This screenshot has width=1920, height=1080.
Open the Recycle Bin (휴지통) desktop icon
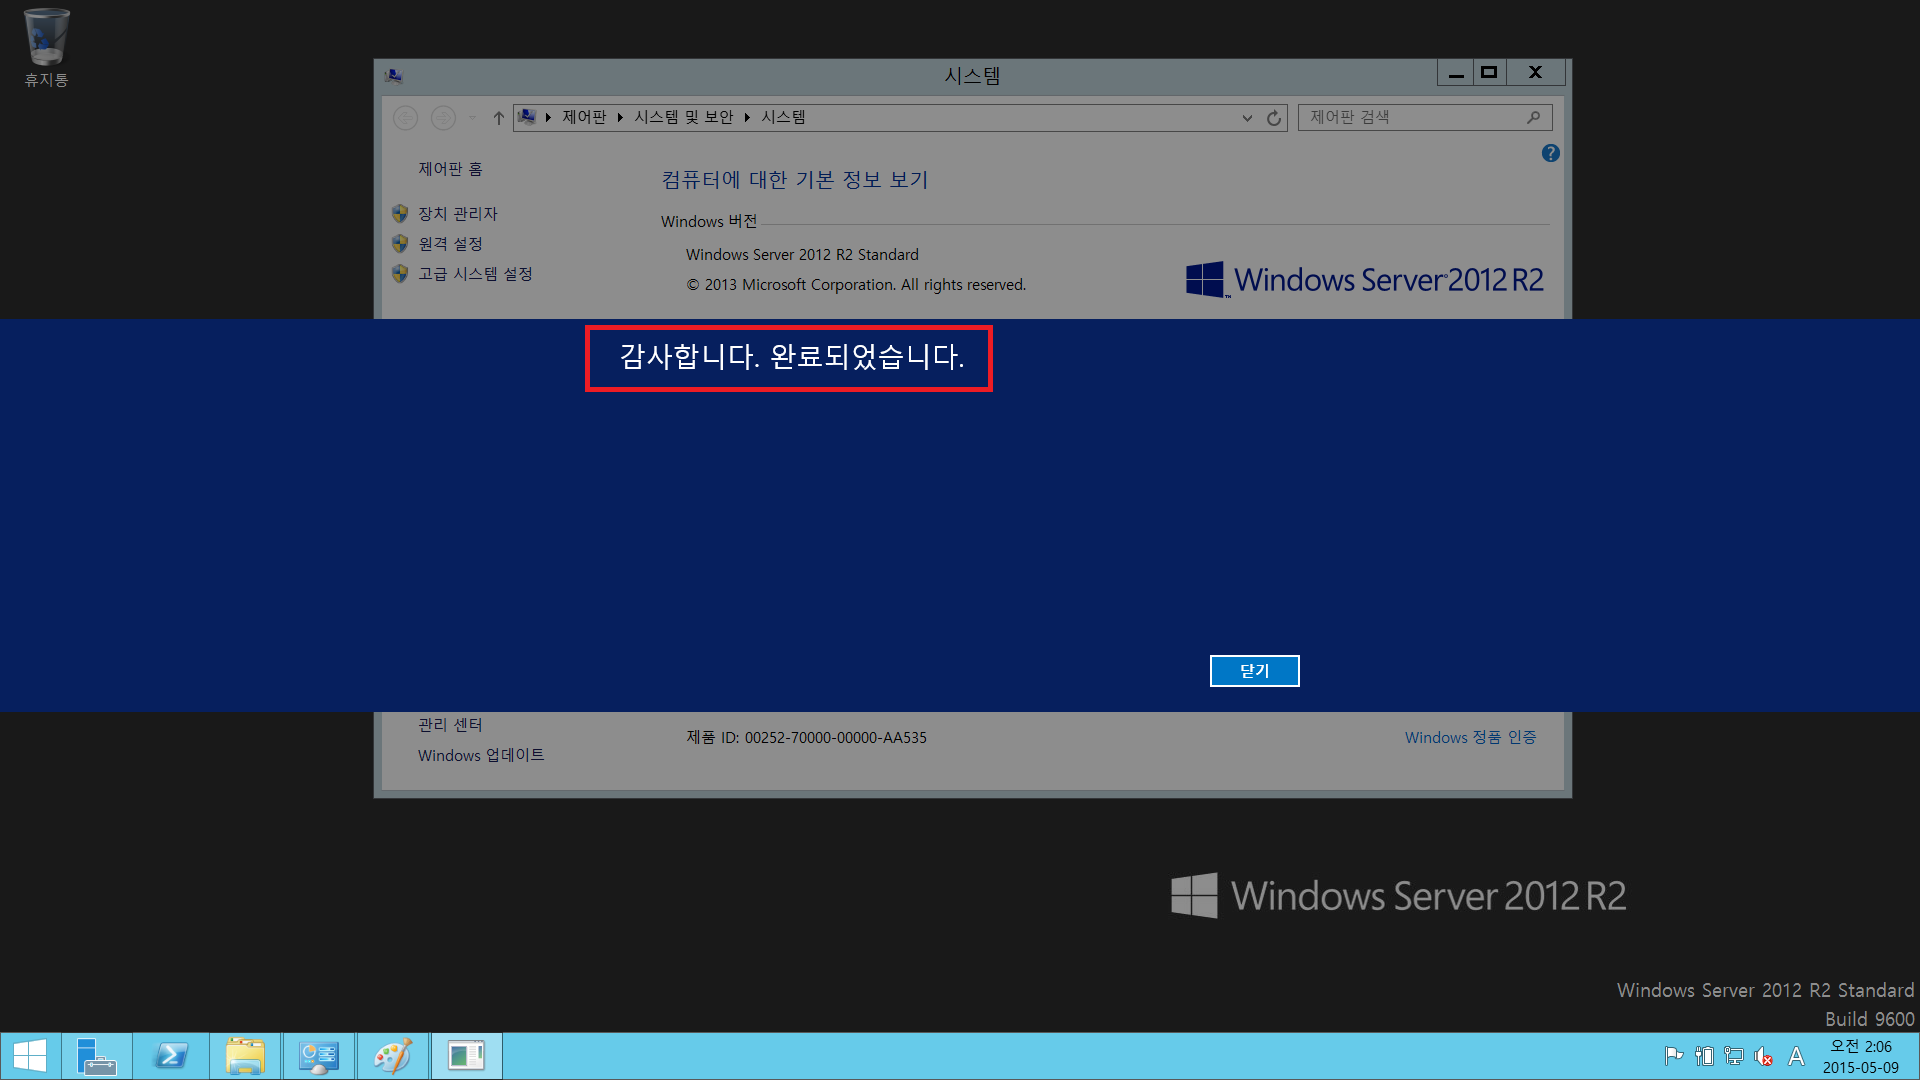coord(46,48)
